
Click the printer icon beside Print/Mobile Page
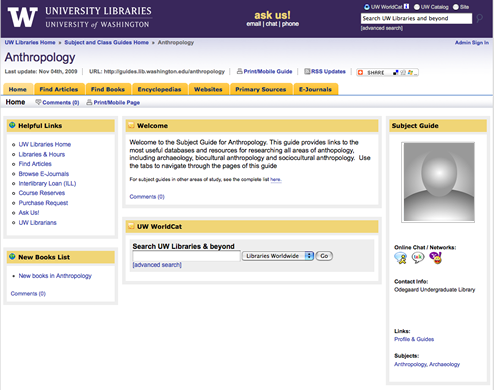pos(89,102)
